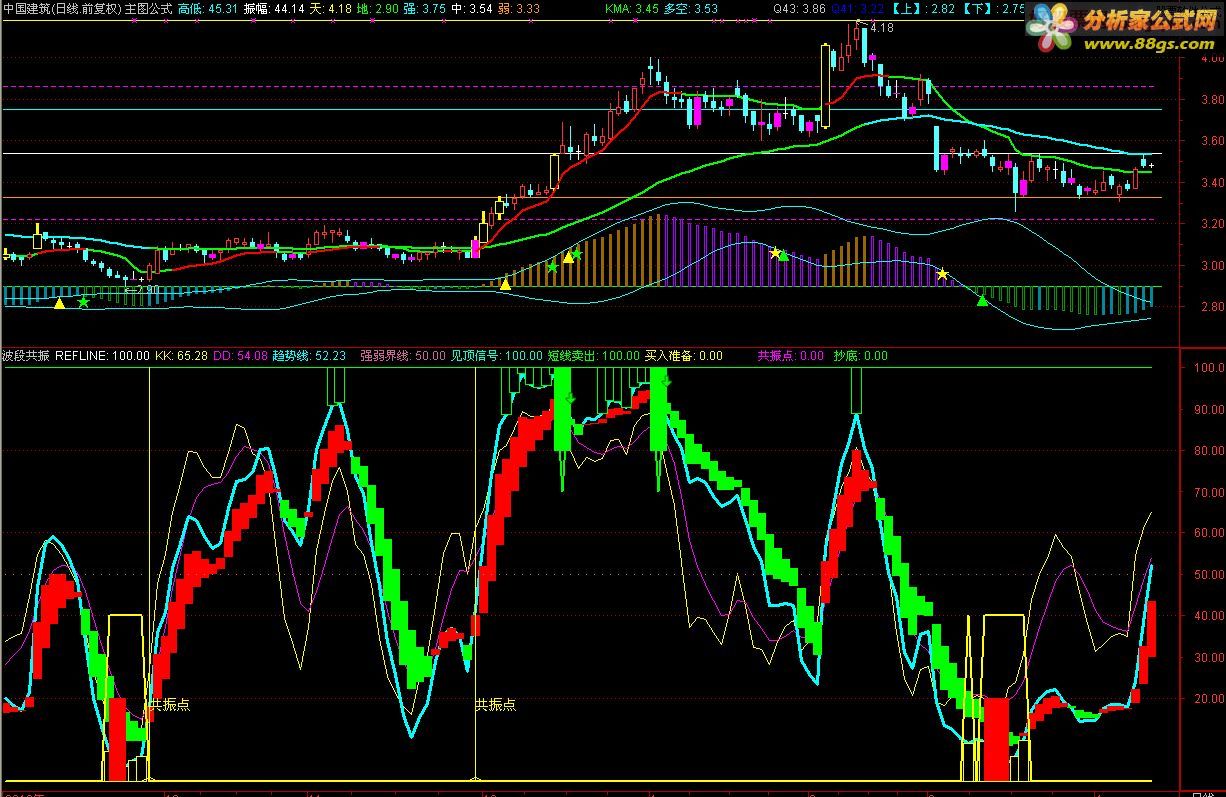Screen dimensions: 1226x797
Task: Click the 3.60 price axis label
Action: click(1211, 141)
